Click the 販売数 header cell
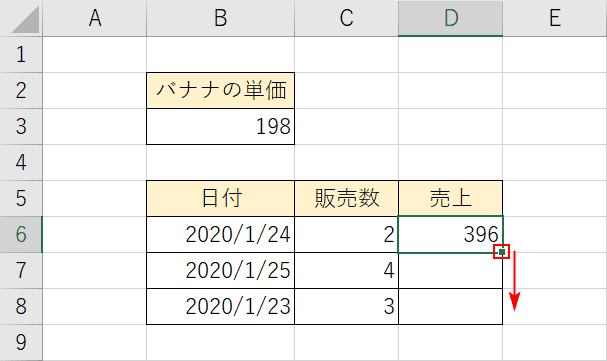This screenshot has height=361, width=607. (346, 198)
